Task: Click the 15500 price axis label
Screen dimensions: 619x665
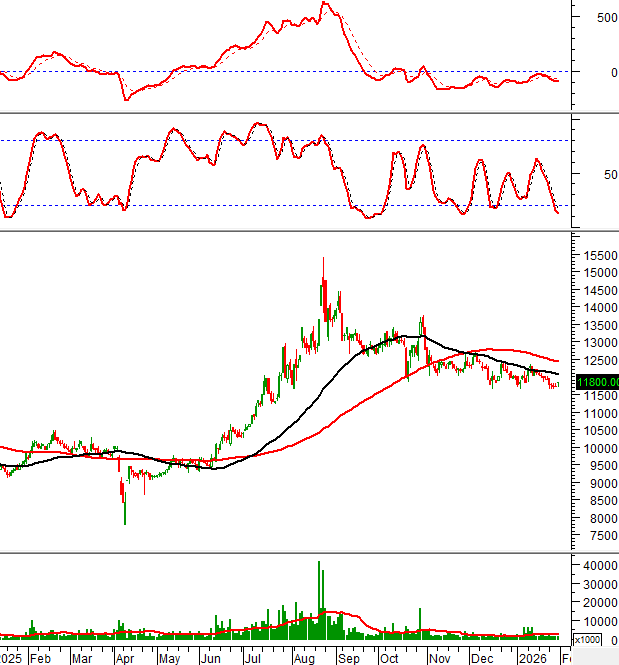Action: pyautogui.click(x=598, y=255)
